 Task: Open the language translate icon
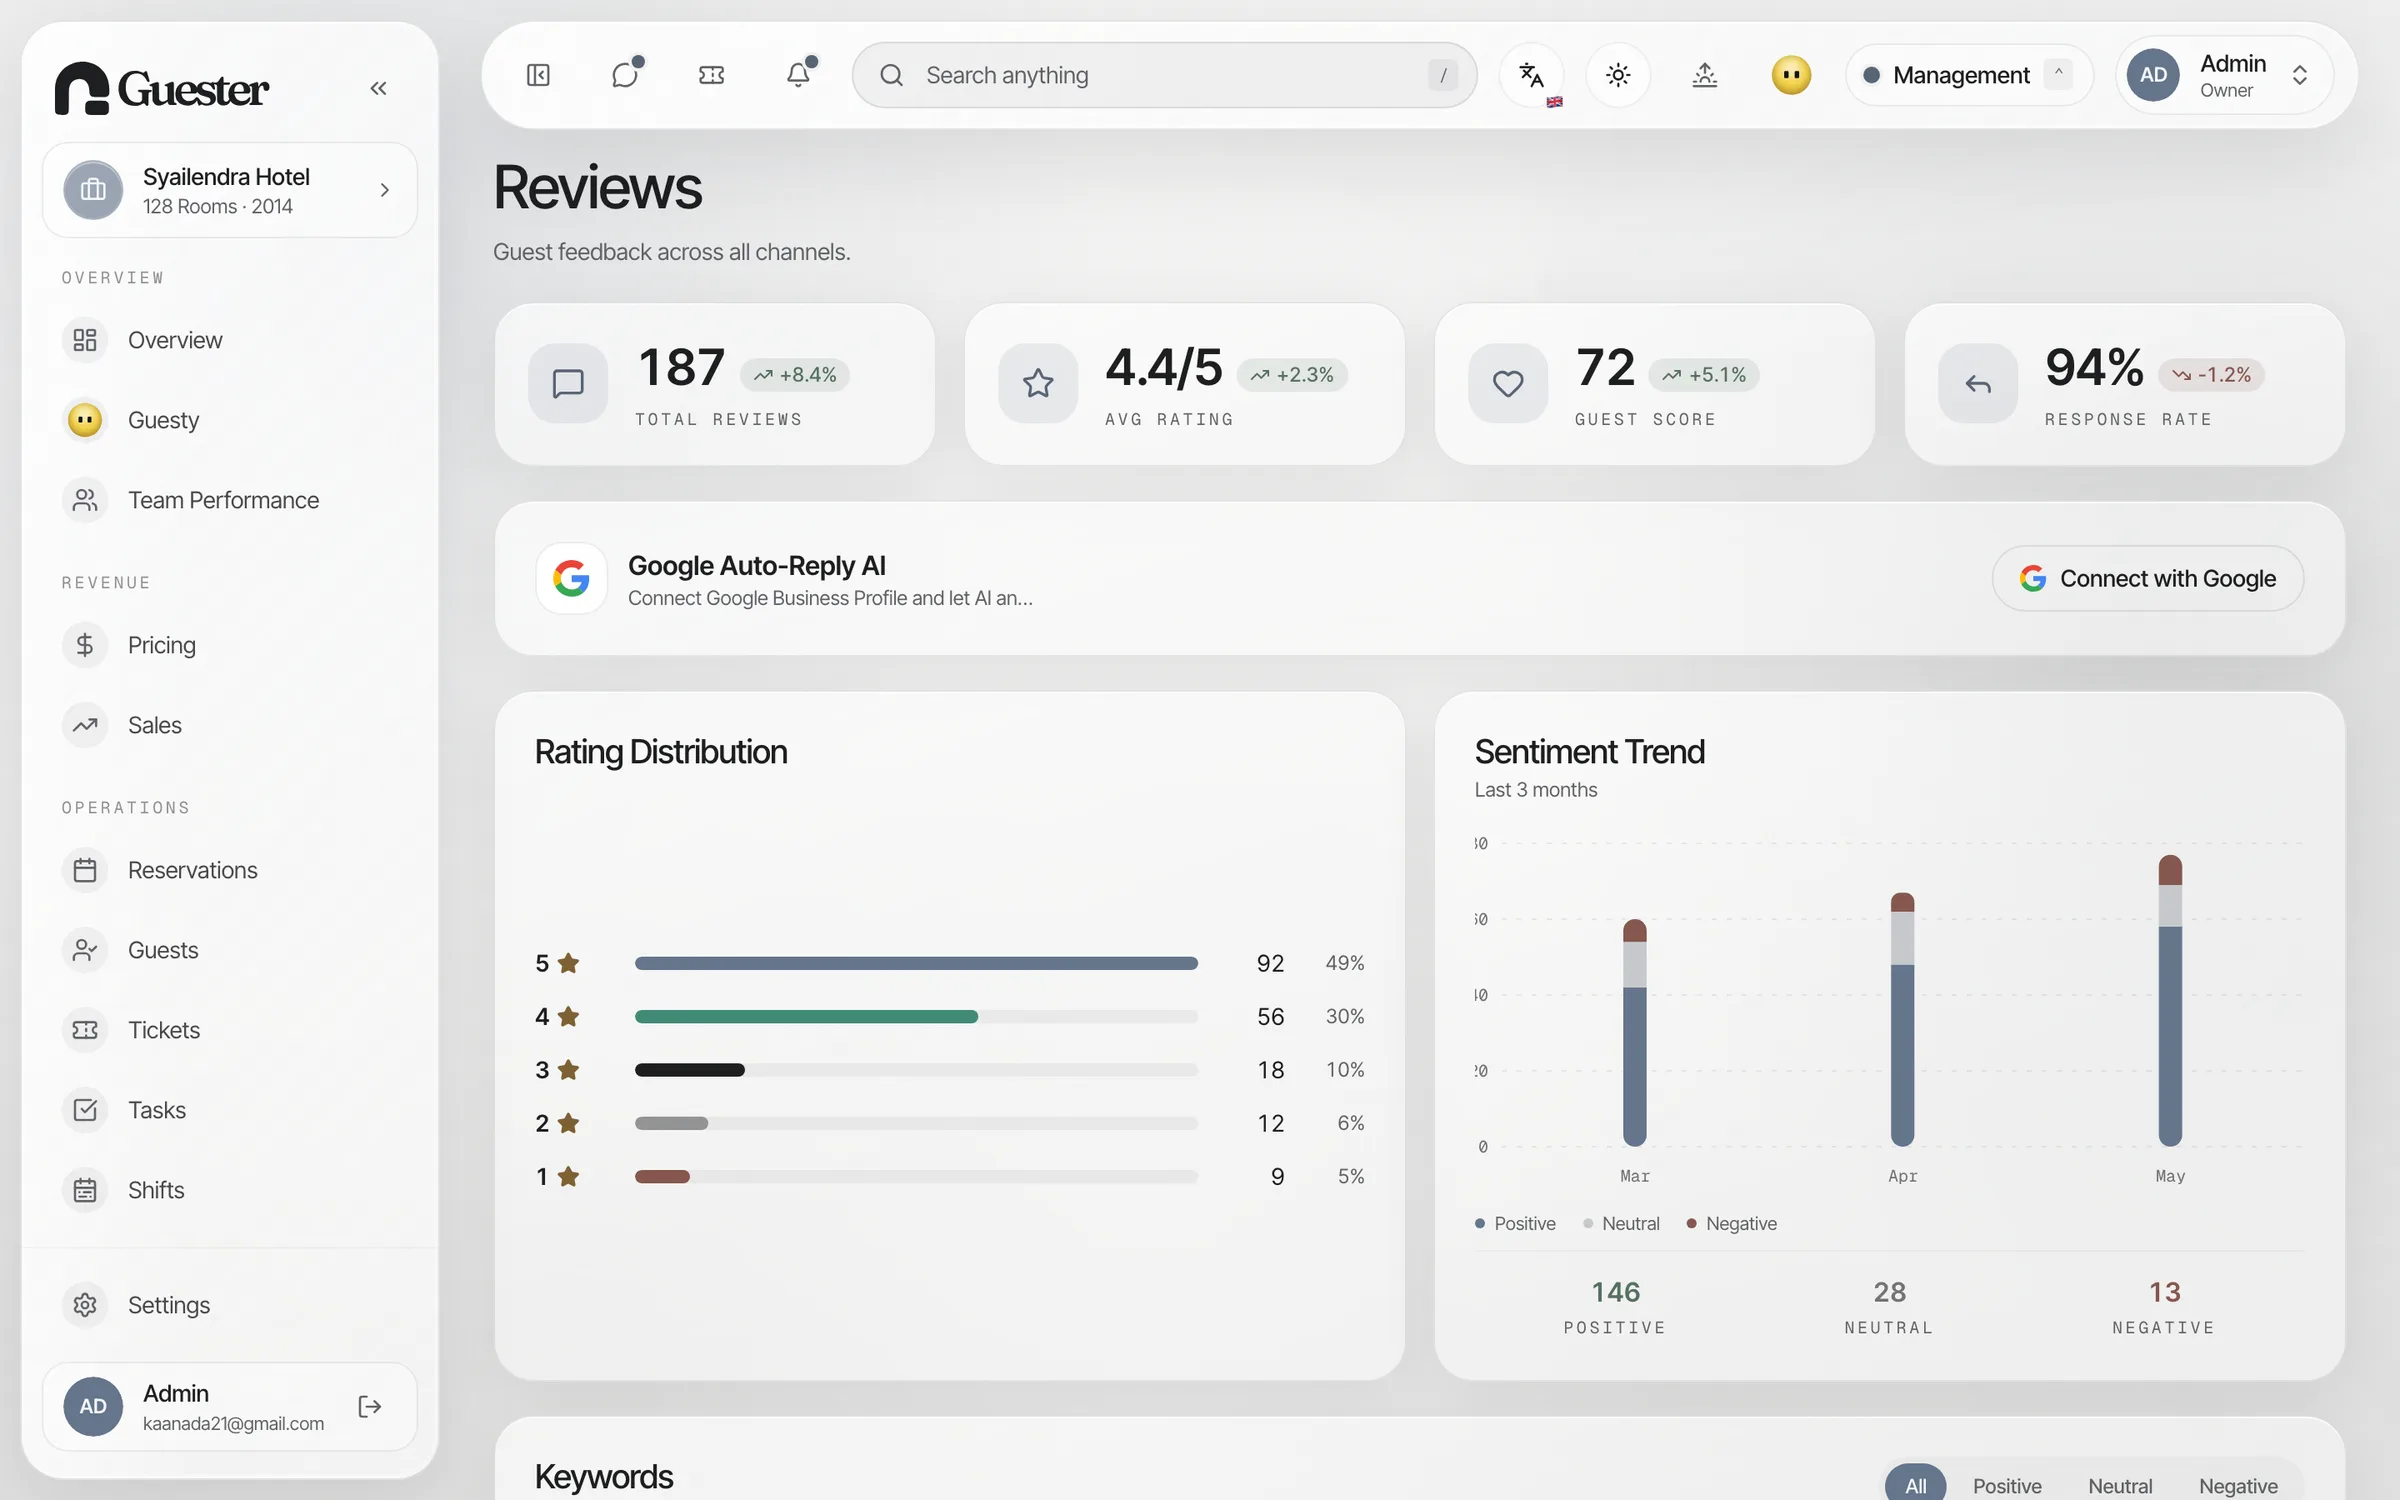pyautogui.click(x=1531, y=75)
